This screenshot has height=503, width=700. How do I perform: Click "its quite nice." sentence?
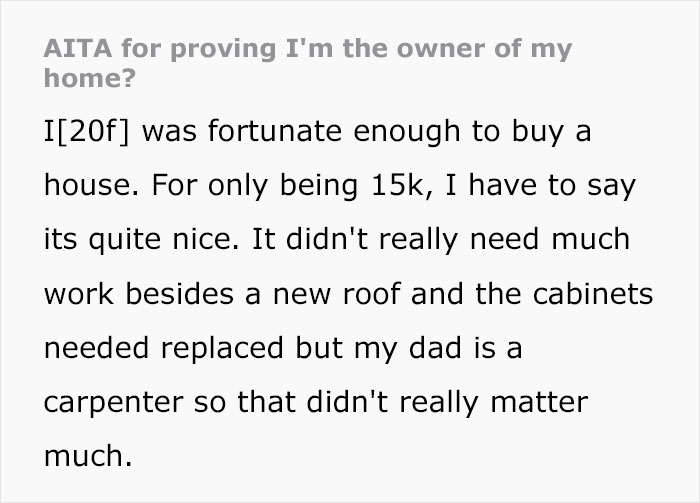coord(142,240)
